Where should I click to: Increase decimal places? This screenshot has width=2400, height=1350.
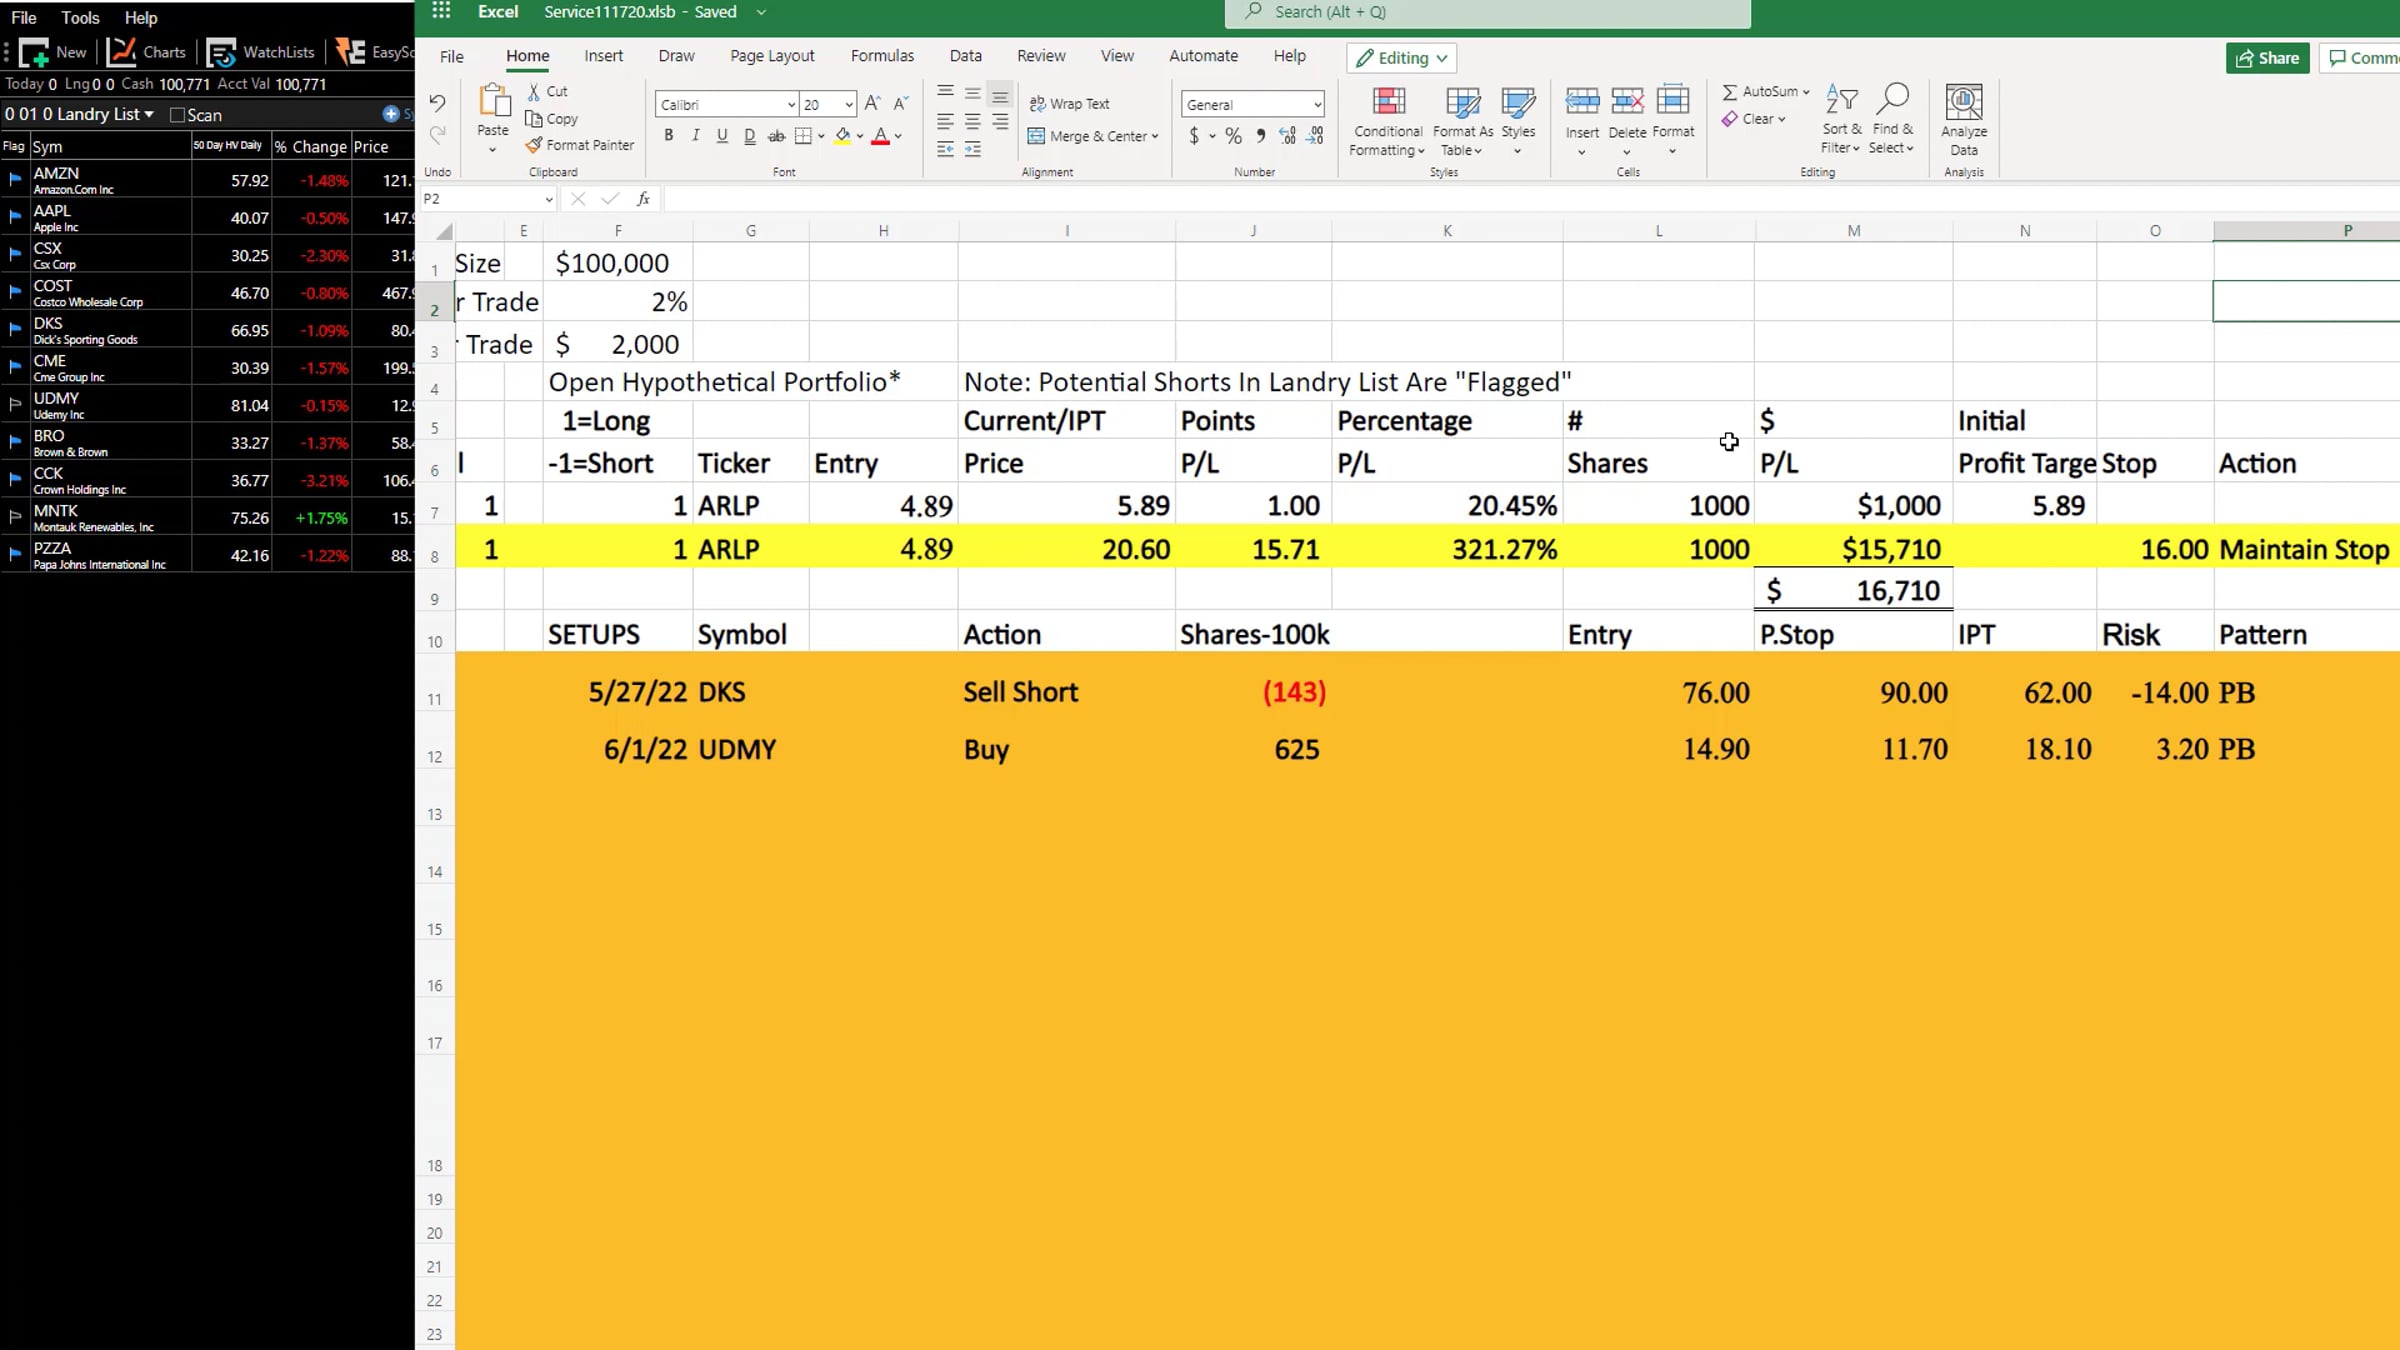click(x=1288, y=136)
